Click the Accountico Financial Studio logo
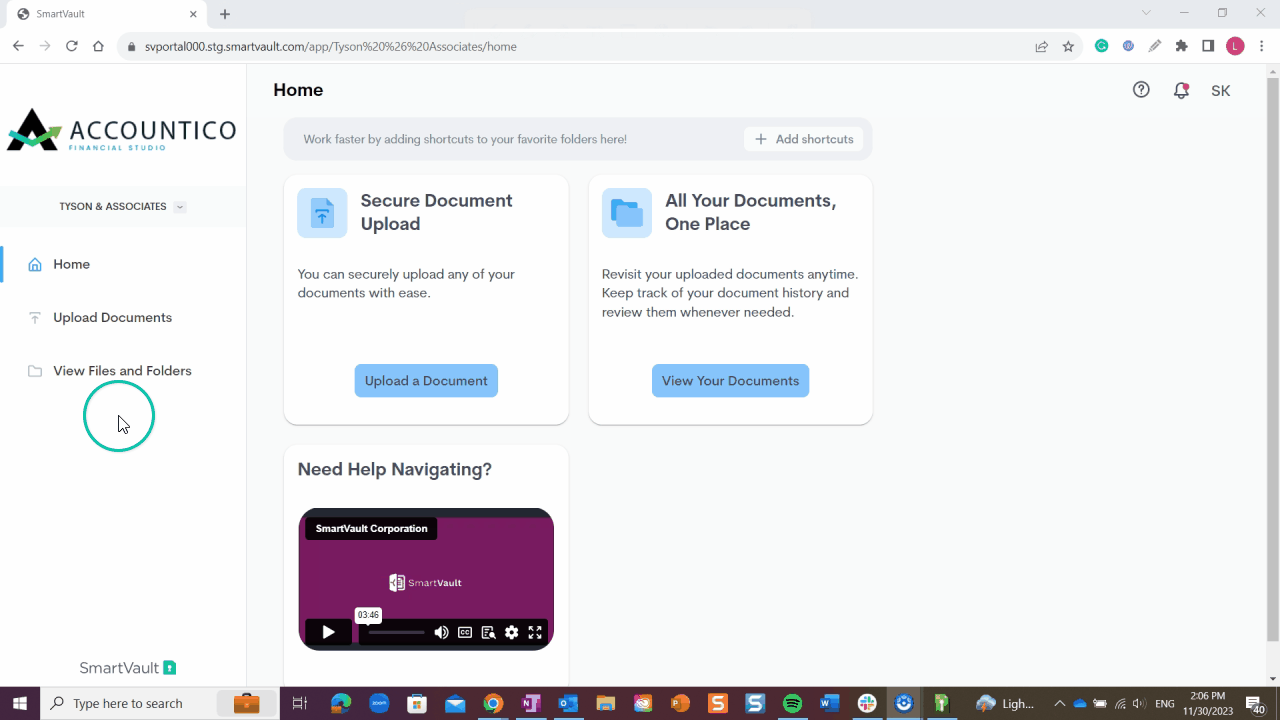 (x=121, y=130)
